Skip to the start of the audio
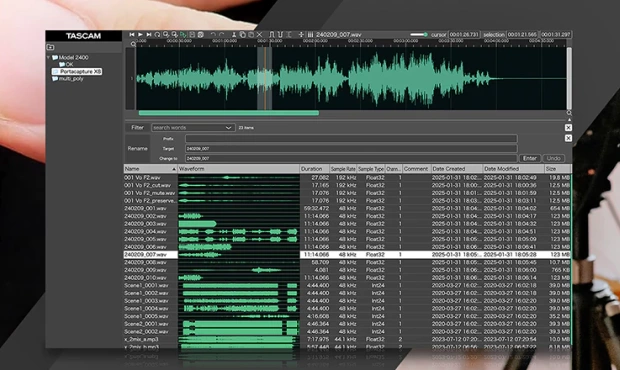The height and width of the screenshot is (370, 620). 132,35
